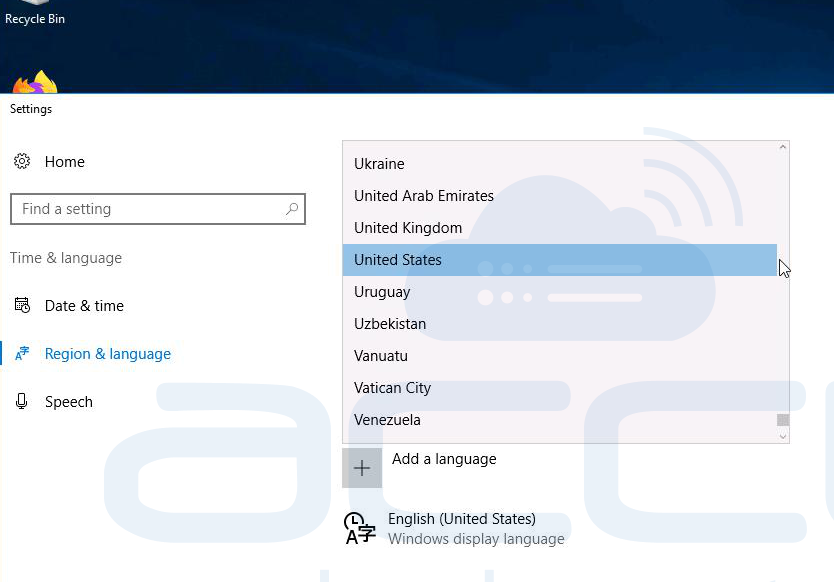
Task: Click the Speech microphone icon
Action: (x=21, y=401)
